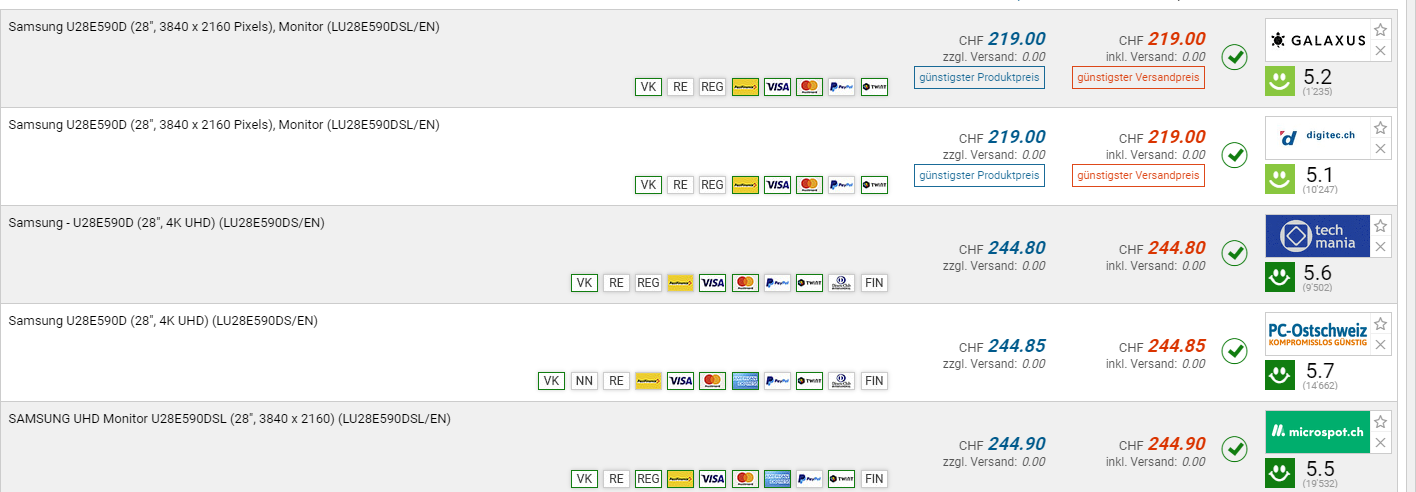The width and height of the screenshot is (1416, 492).
Task: Click digitec.ch's "günstigster Versandpreis" label
Action: pos(1138,175)
